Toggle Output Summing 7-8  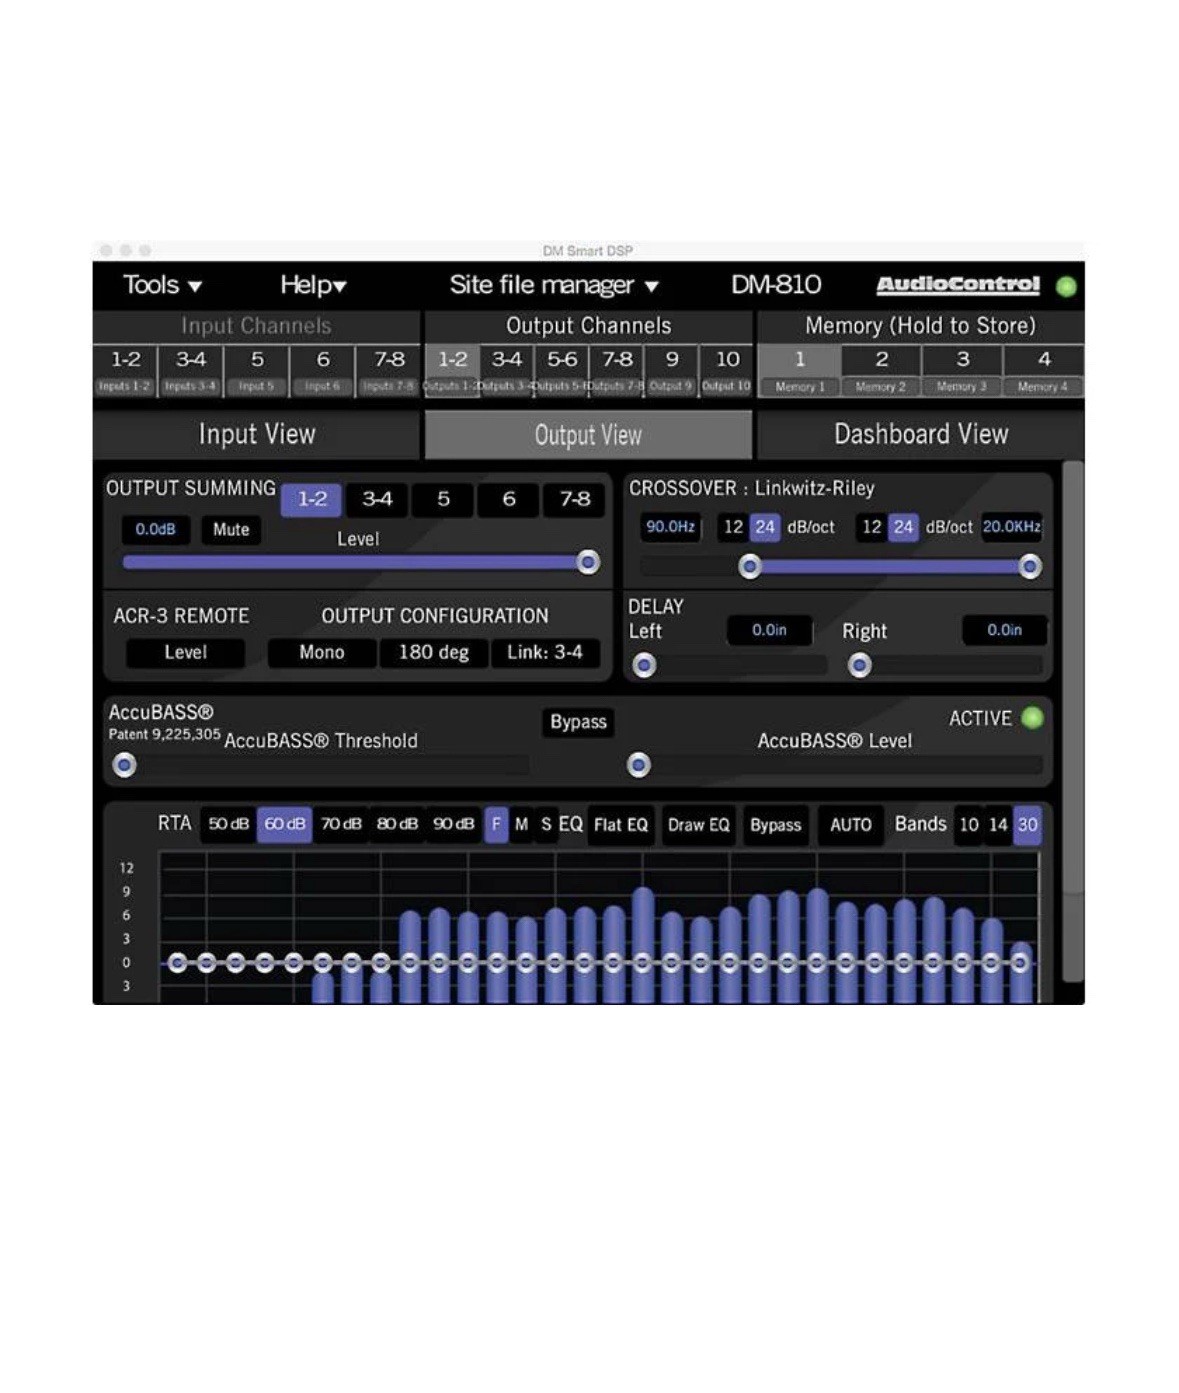point(574,499)
